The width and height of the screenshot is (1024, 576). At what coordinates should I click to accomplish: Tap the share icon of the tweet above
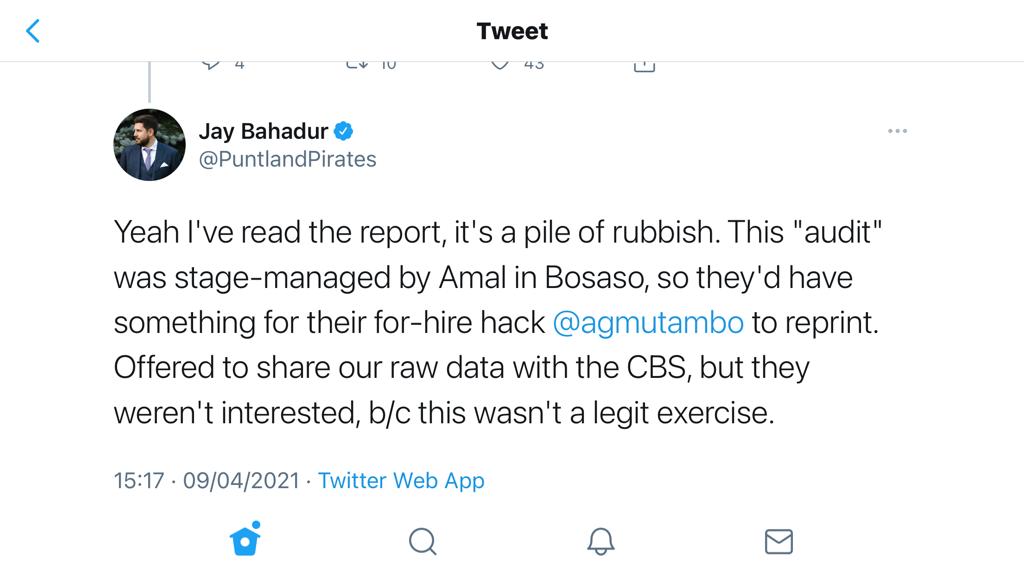point(645,65)
